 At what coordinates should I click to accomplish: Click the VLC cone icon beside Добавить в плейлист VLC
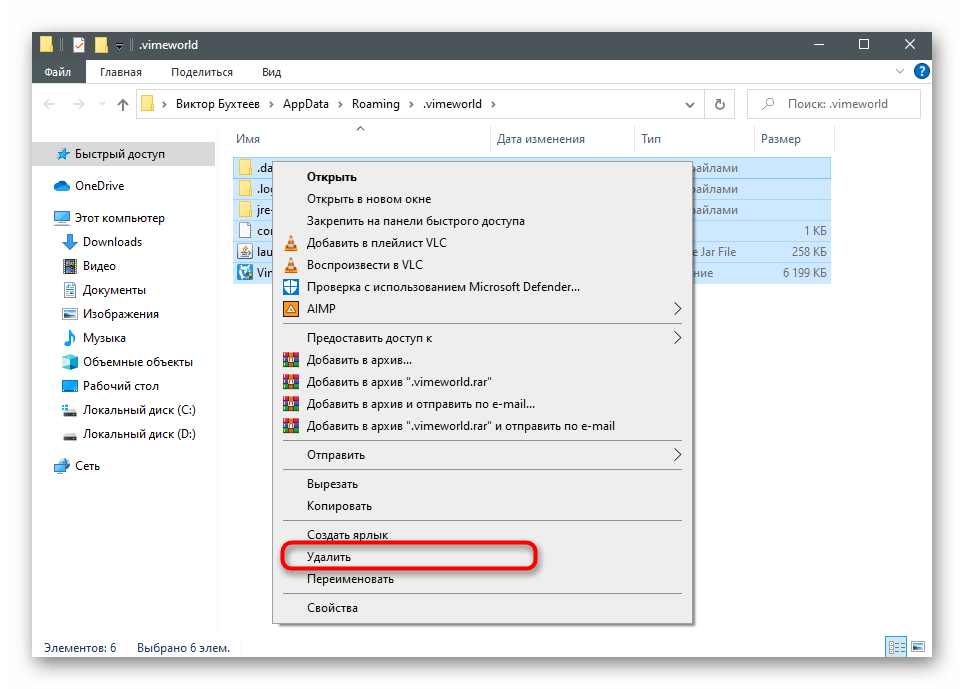(x=291, y=243)
